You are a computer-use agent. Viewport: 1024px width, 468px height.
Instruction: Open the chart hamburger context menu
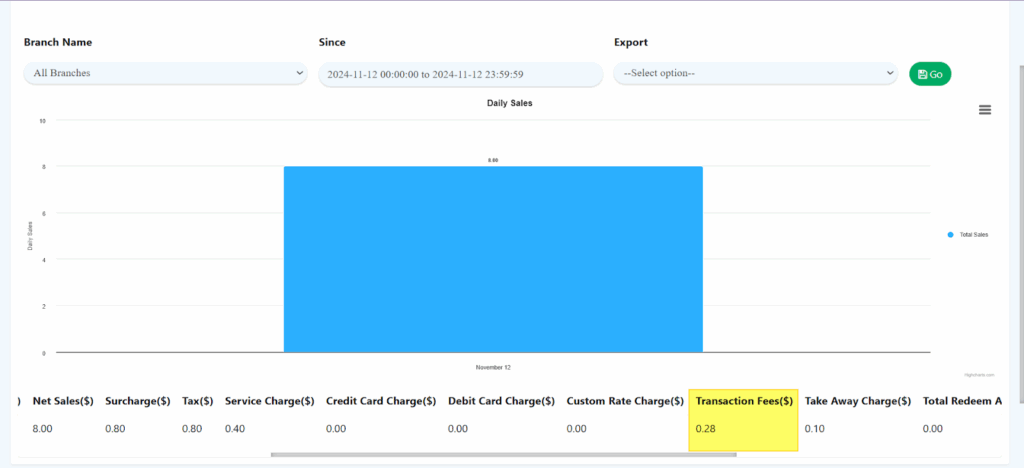tap(984, 110)
